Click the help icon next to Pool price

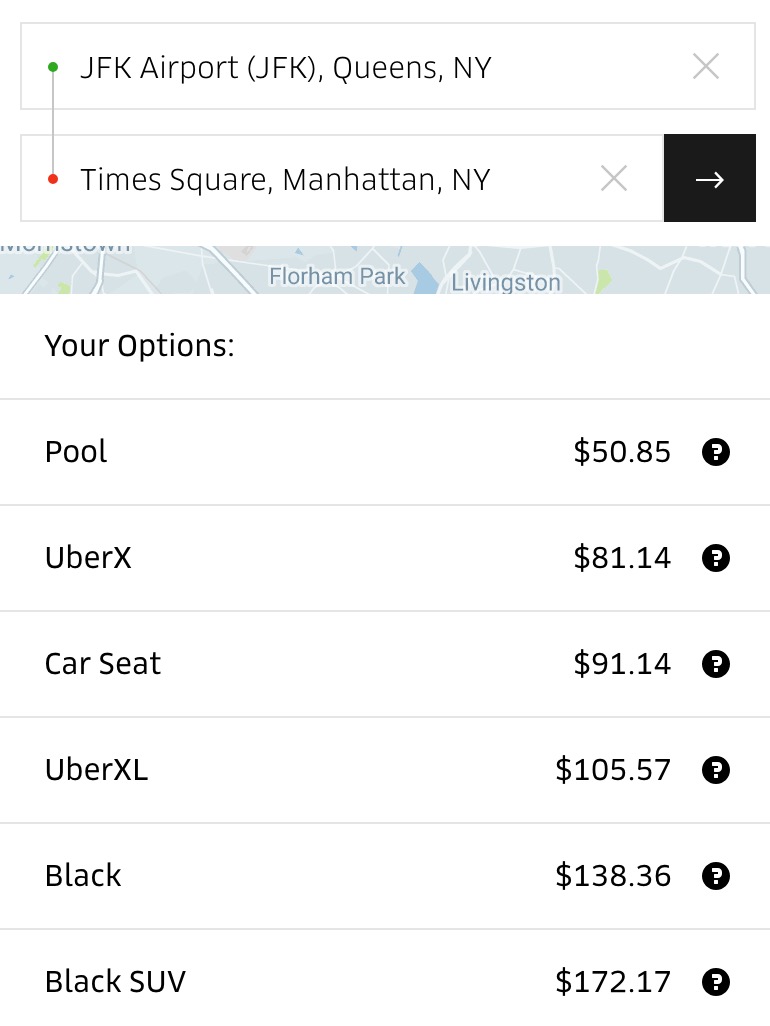point(716,453)
